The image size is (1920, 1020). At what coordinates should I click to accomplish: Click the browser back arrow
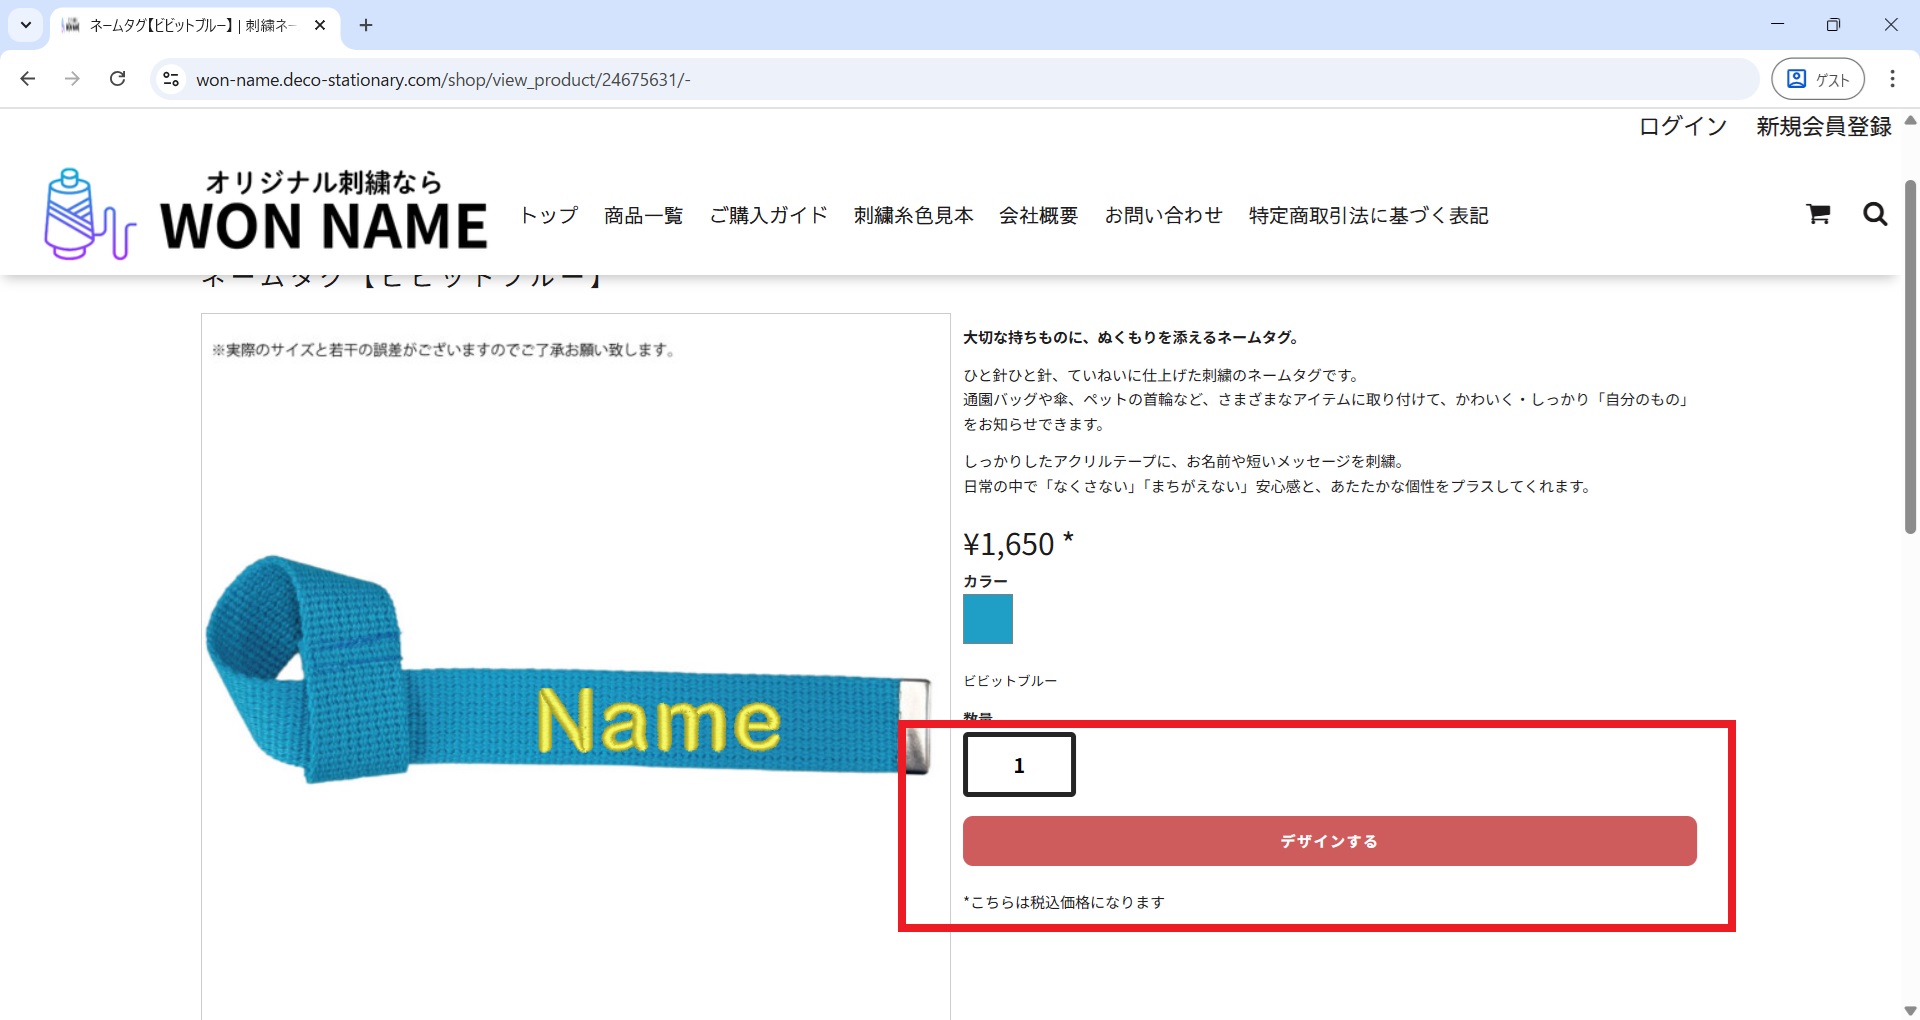(27, 79)
